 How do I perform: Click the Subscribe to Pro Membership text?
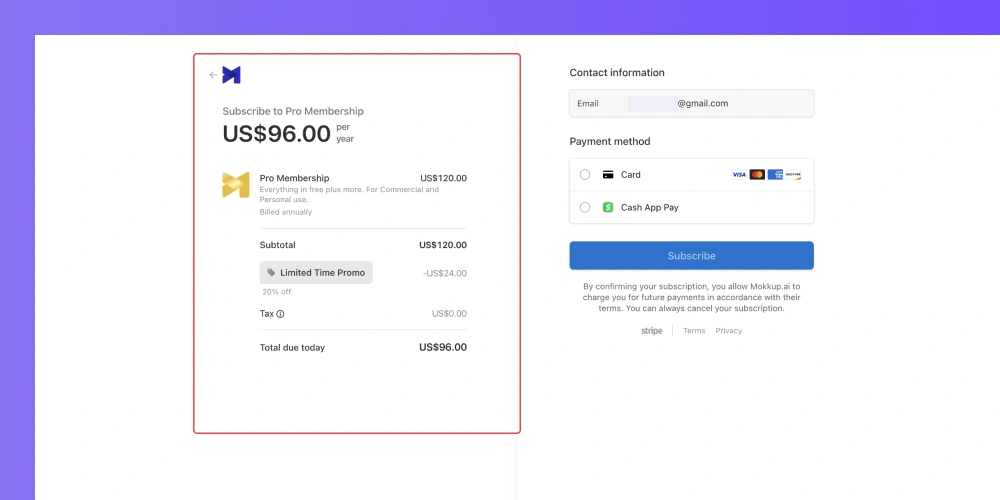point(293,111)
